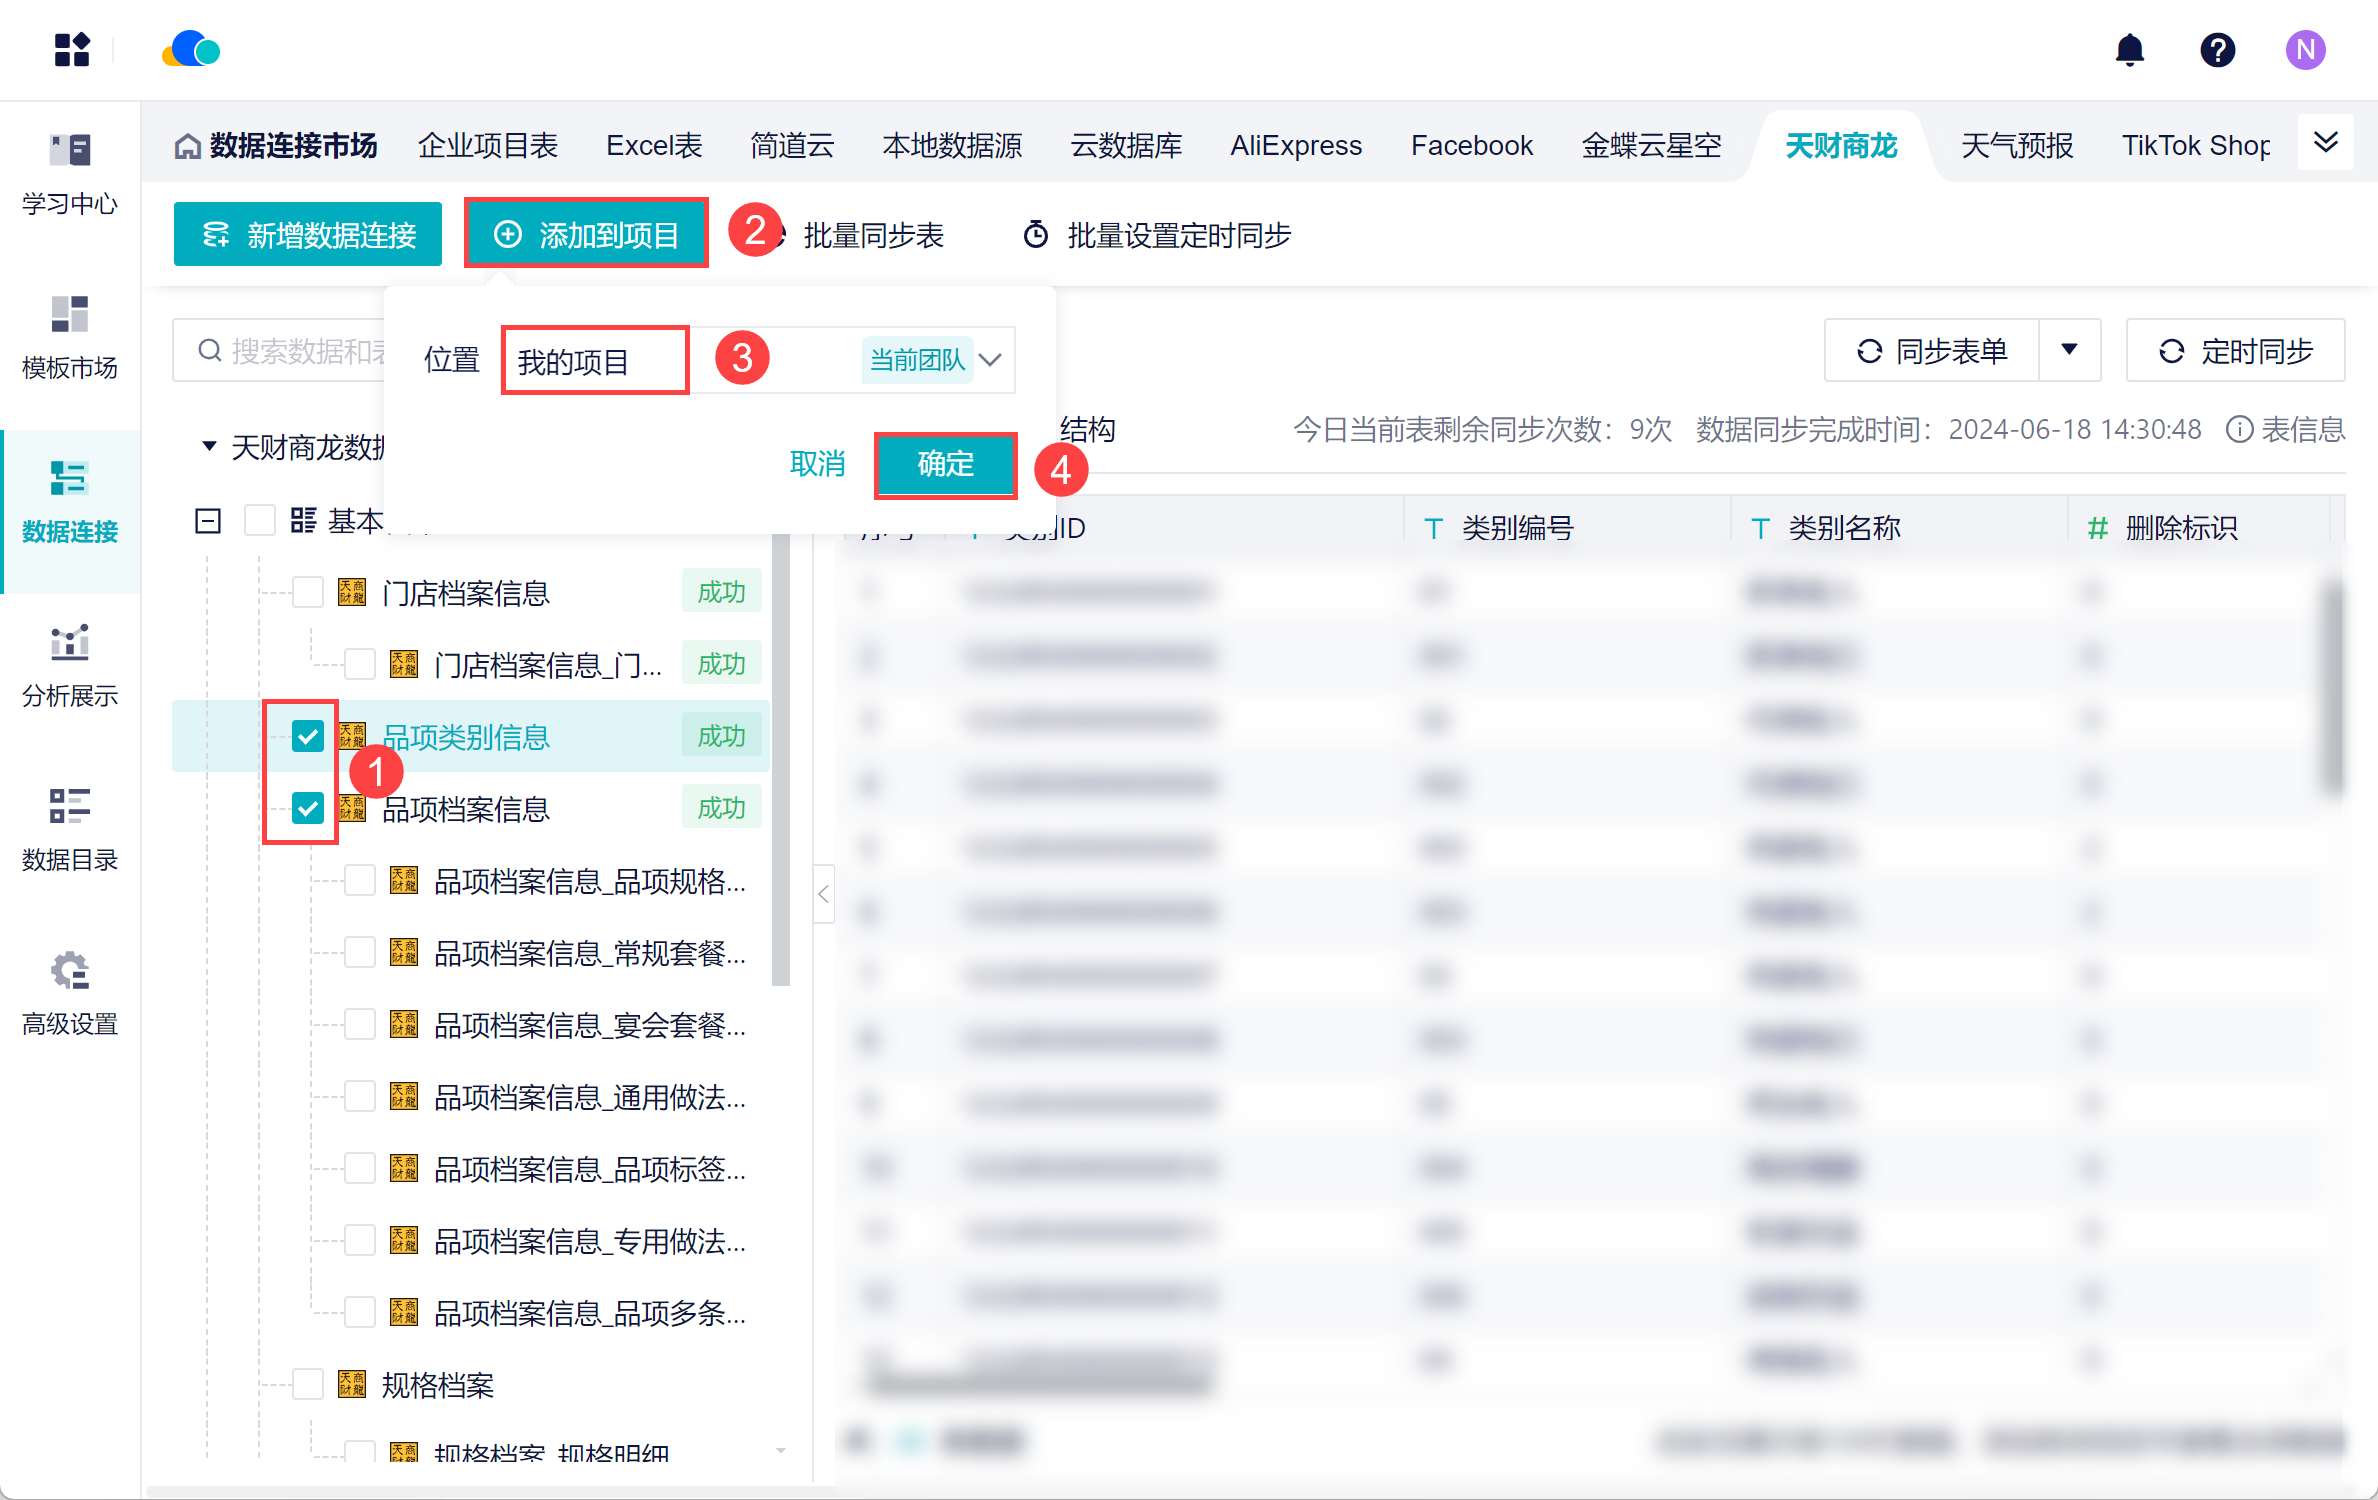The height and width of the screenshot is (1500, 2378).
Task: Expand the tab overflow chevron
Action: pyautogui.click(x=2326, y=143)
